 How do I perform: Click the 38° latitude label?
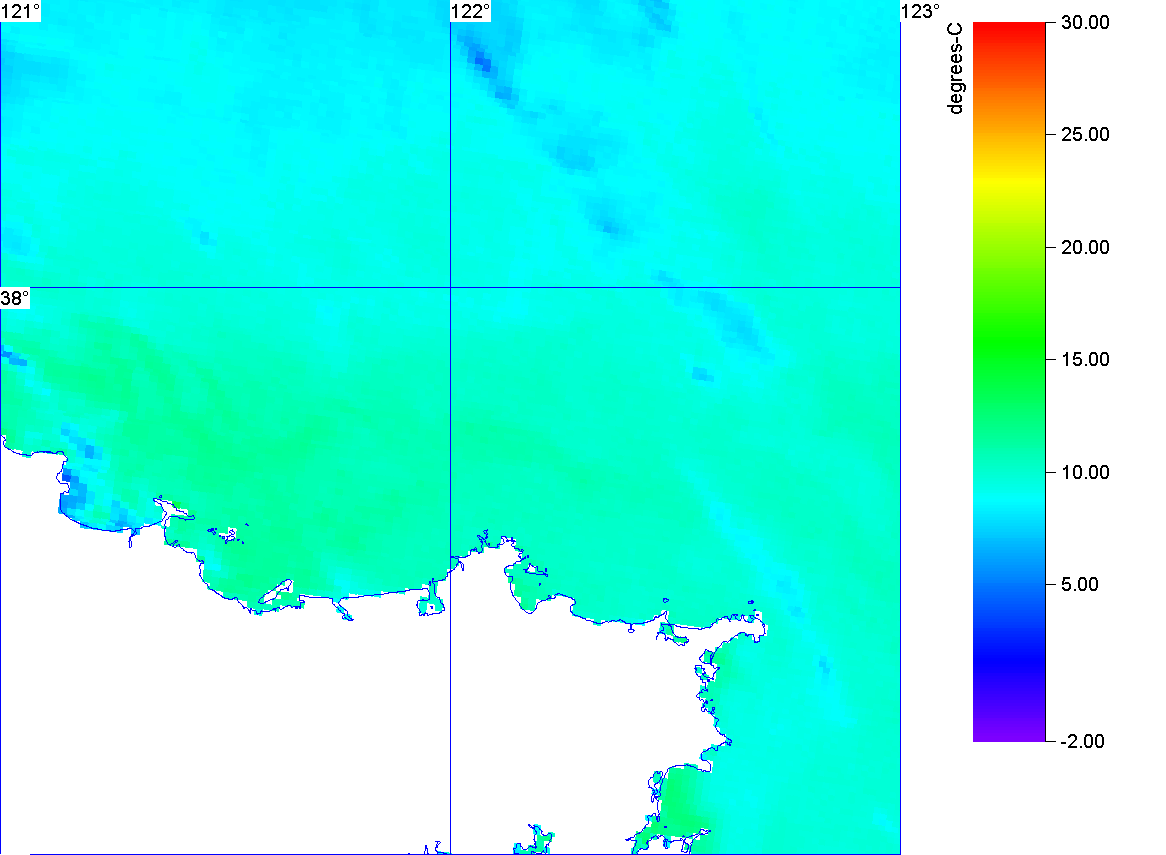pyautogui.click(x=15, y=299)
